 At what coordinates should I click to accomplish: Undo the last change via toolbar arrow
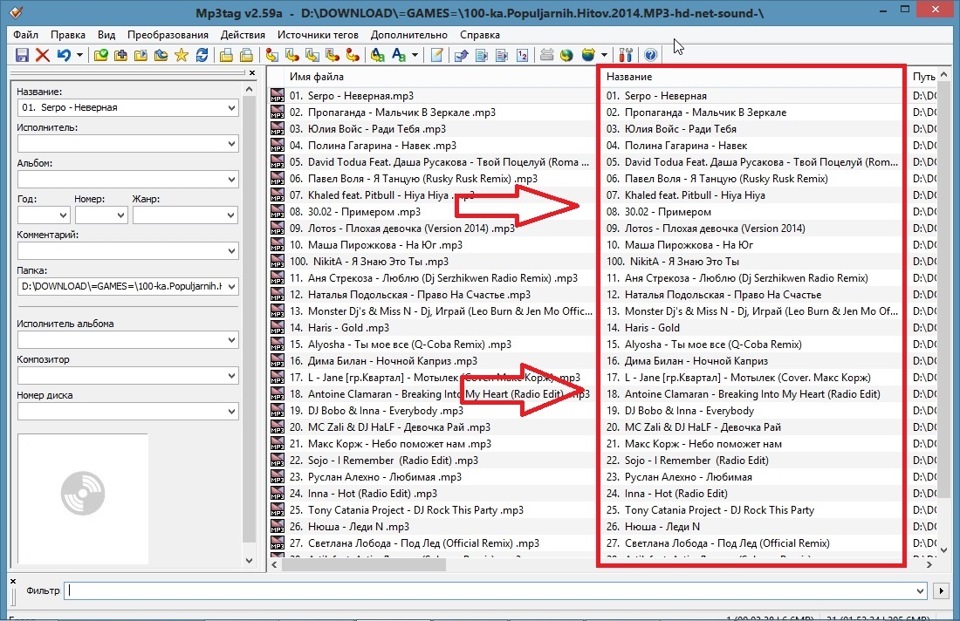click(63, 55)
